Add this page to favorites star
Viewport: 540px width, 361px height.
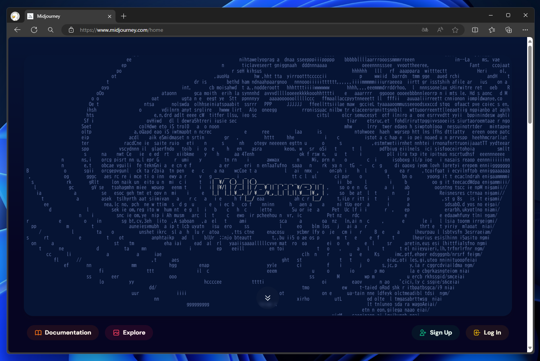tap(455, 30)
